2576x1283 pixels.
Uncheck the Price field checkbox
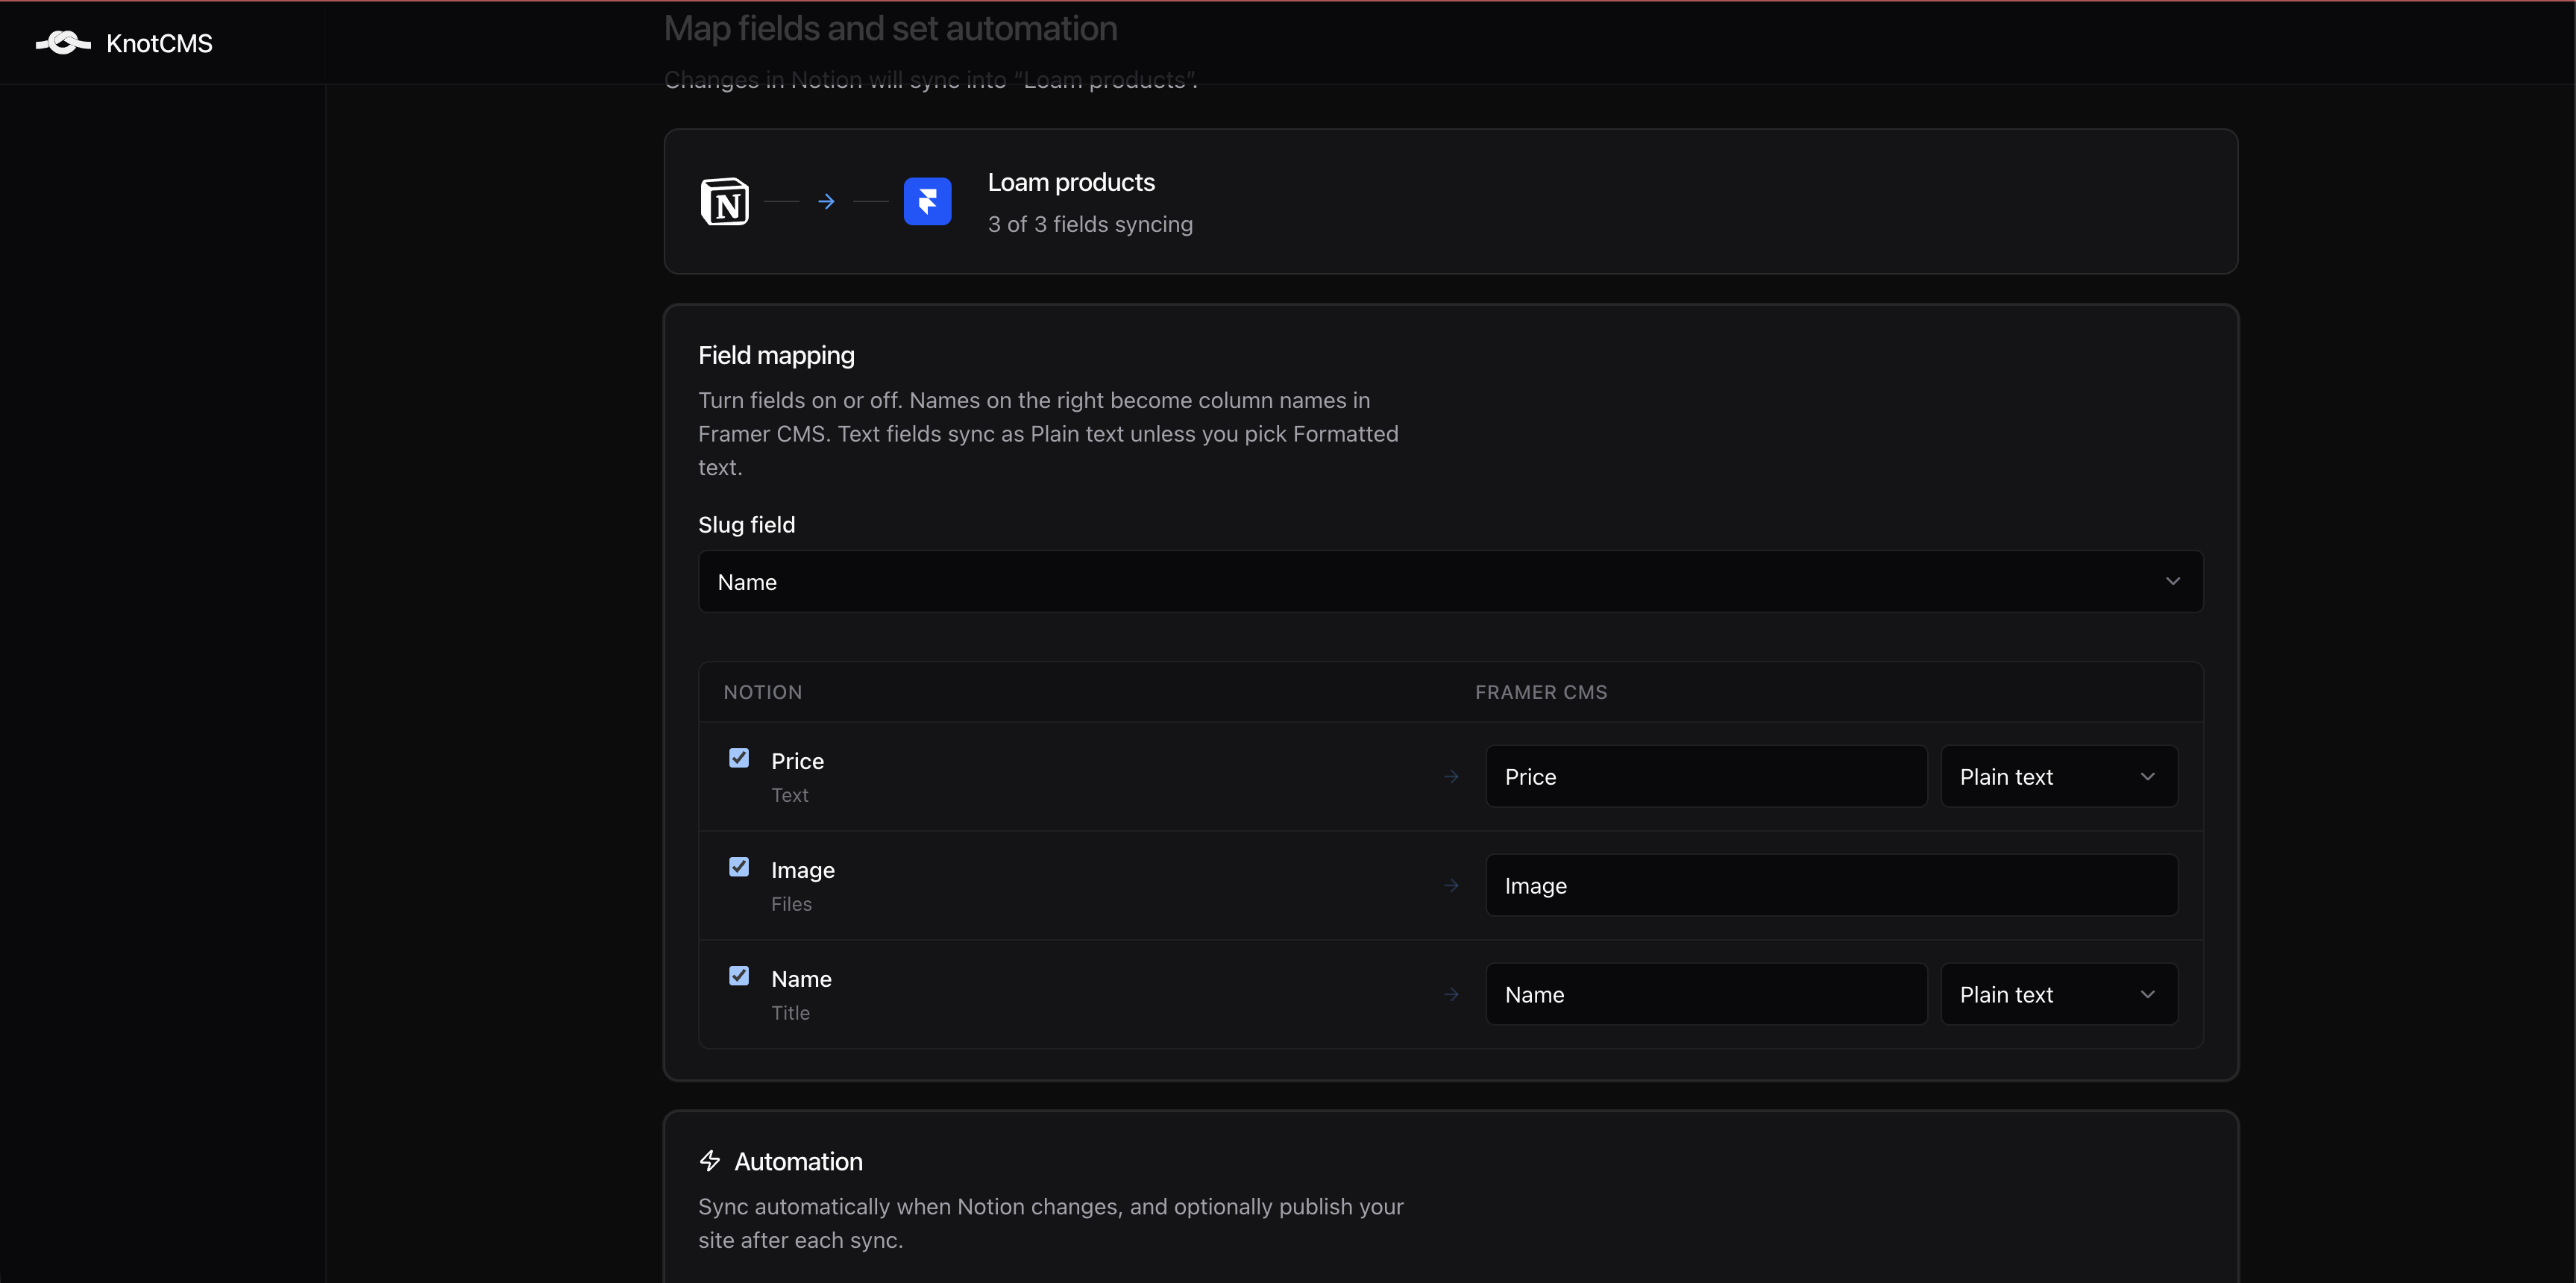(739, 758)
